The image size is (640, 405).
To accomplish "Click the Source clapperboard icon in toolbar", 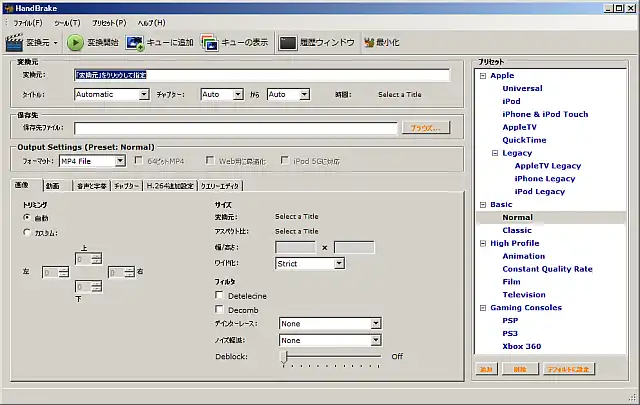I will point(14,42).
